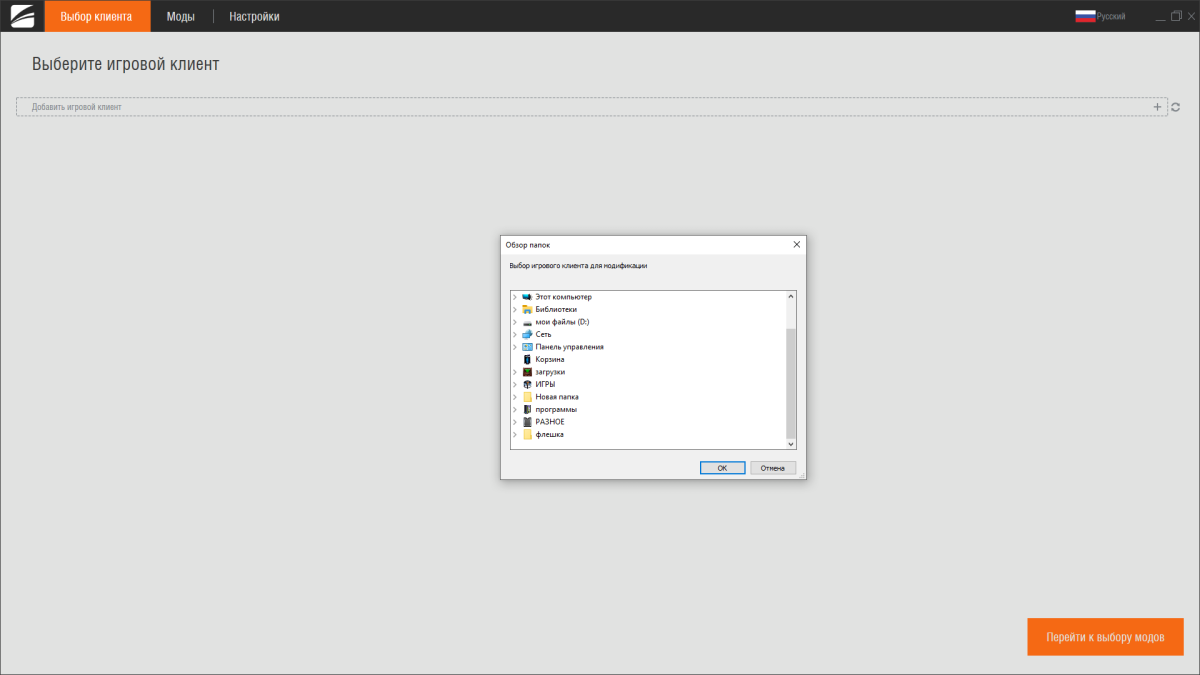Select the загрузки folder icon
The height and width of the screenshot is (675, 1200).
(527, 372)
